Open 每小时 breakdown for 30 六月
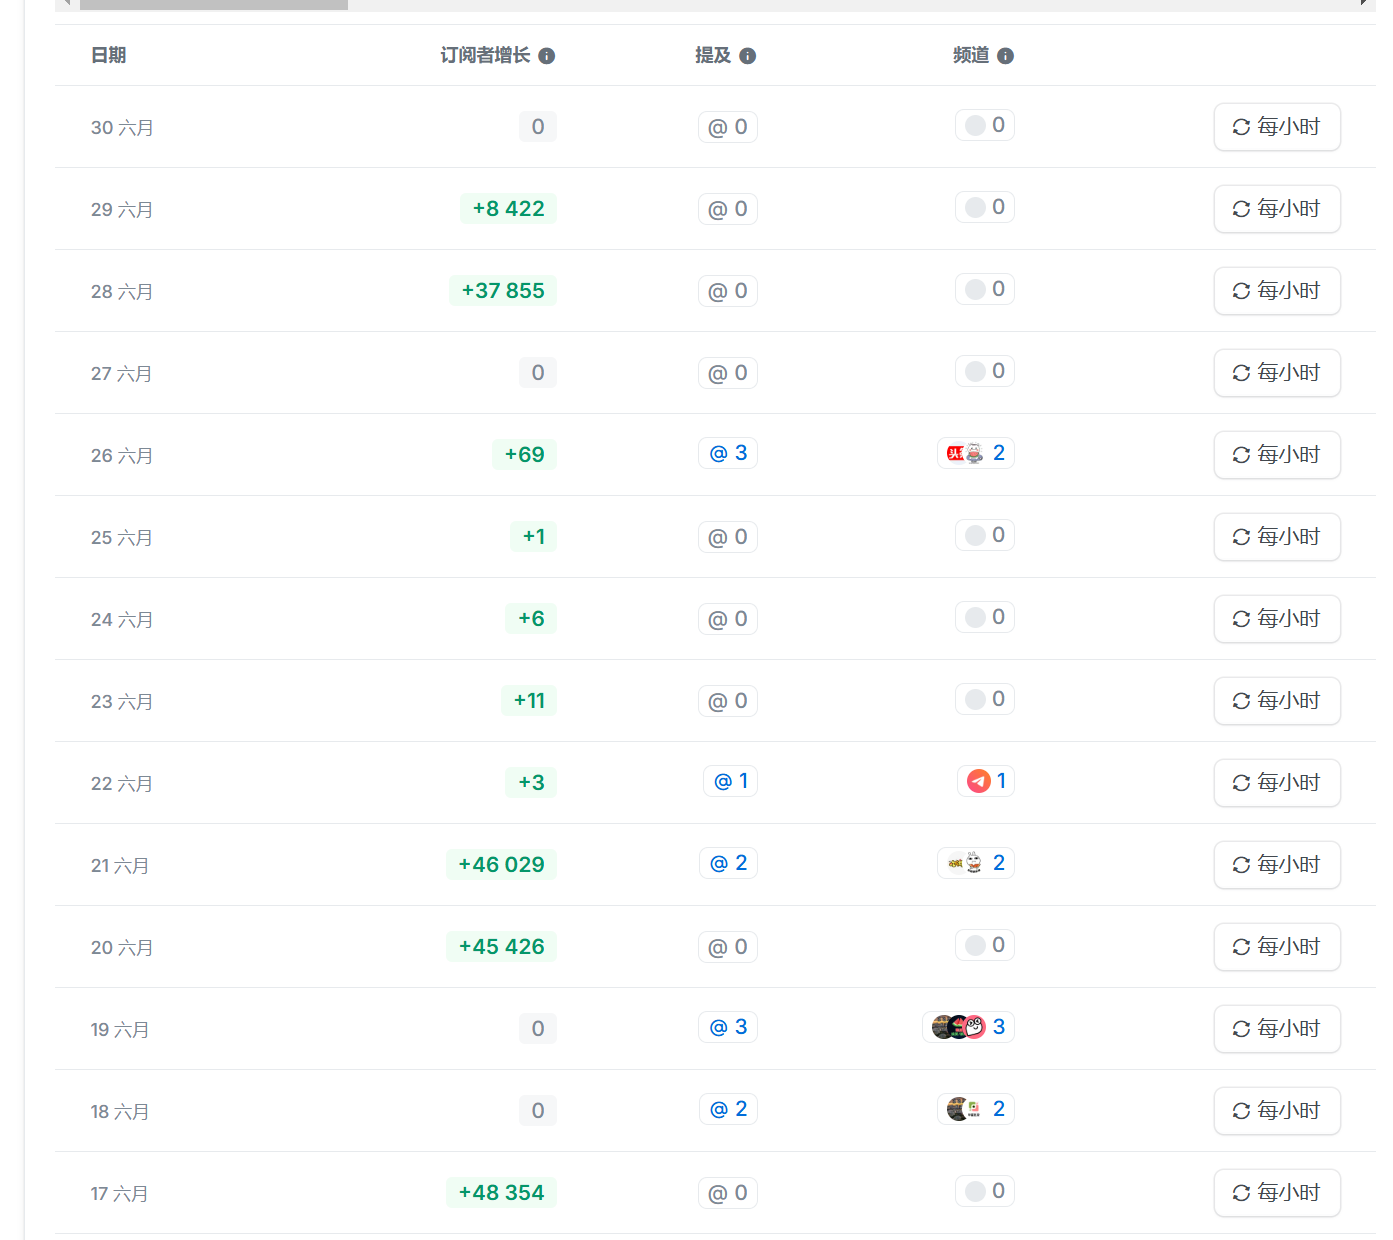The width and height of the screenshot is (1393, 1240). coord(1277,127)
